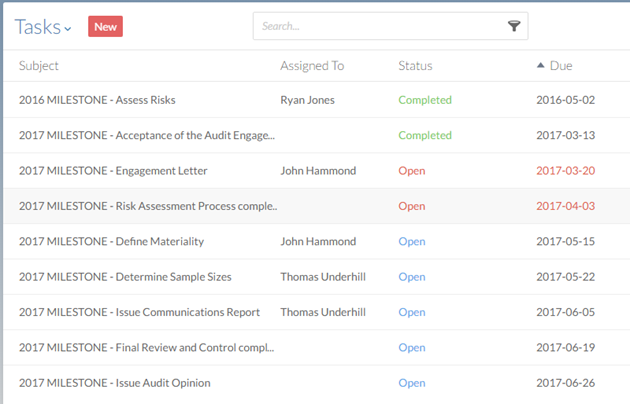Click the Due column sort arrow

(541, 66)
